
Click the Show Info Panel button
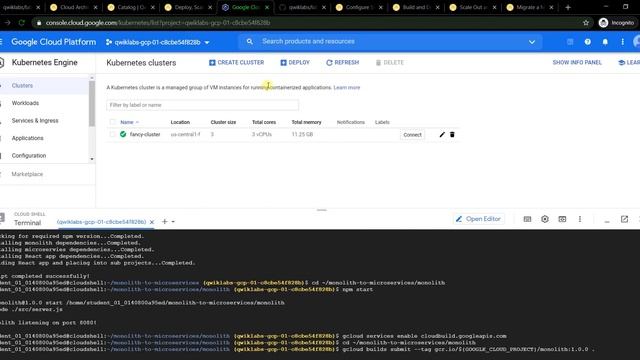pyautogui.click(x=577, y=62)
